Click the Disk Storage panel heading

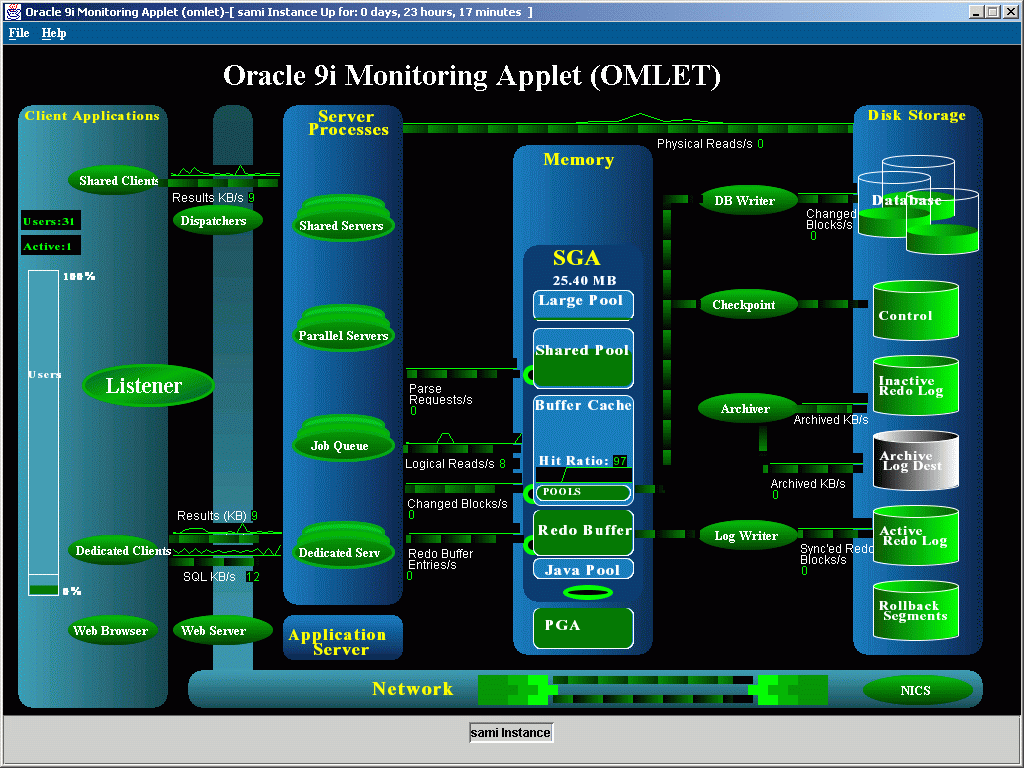(916, 115)
